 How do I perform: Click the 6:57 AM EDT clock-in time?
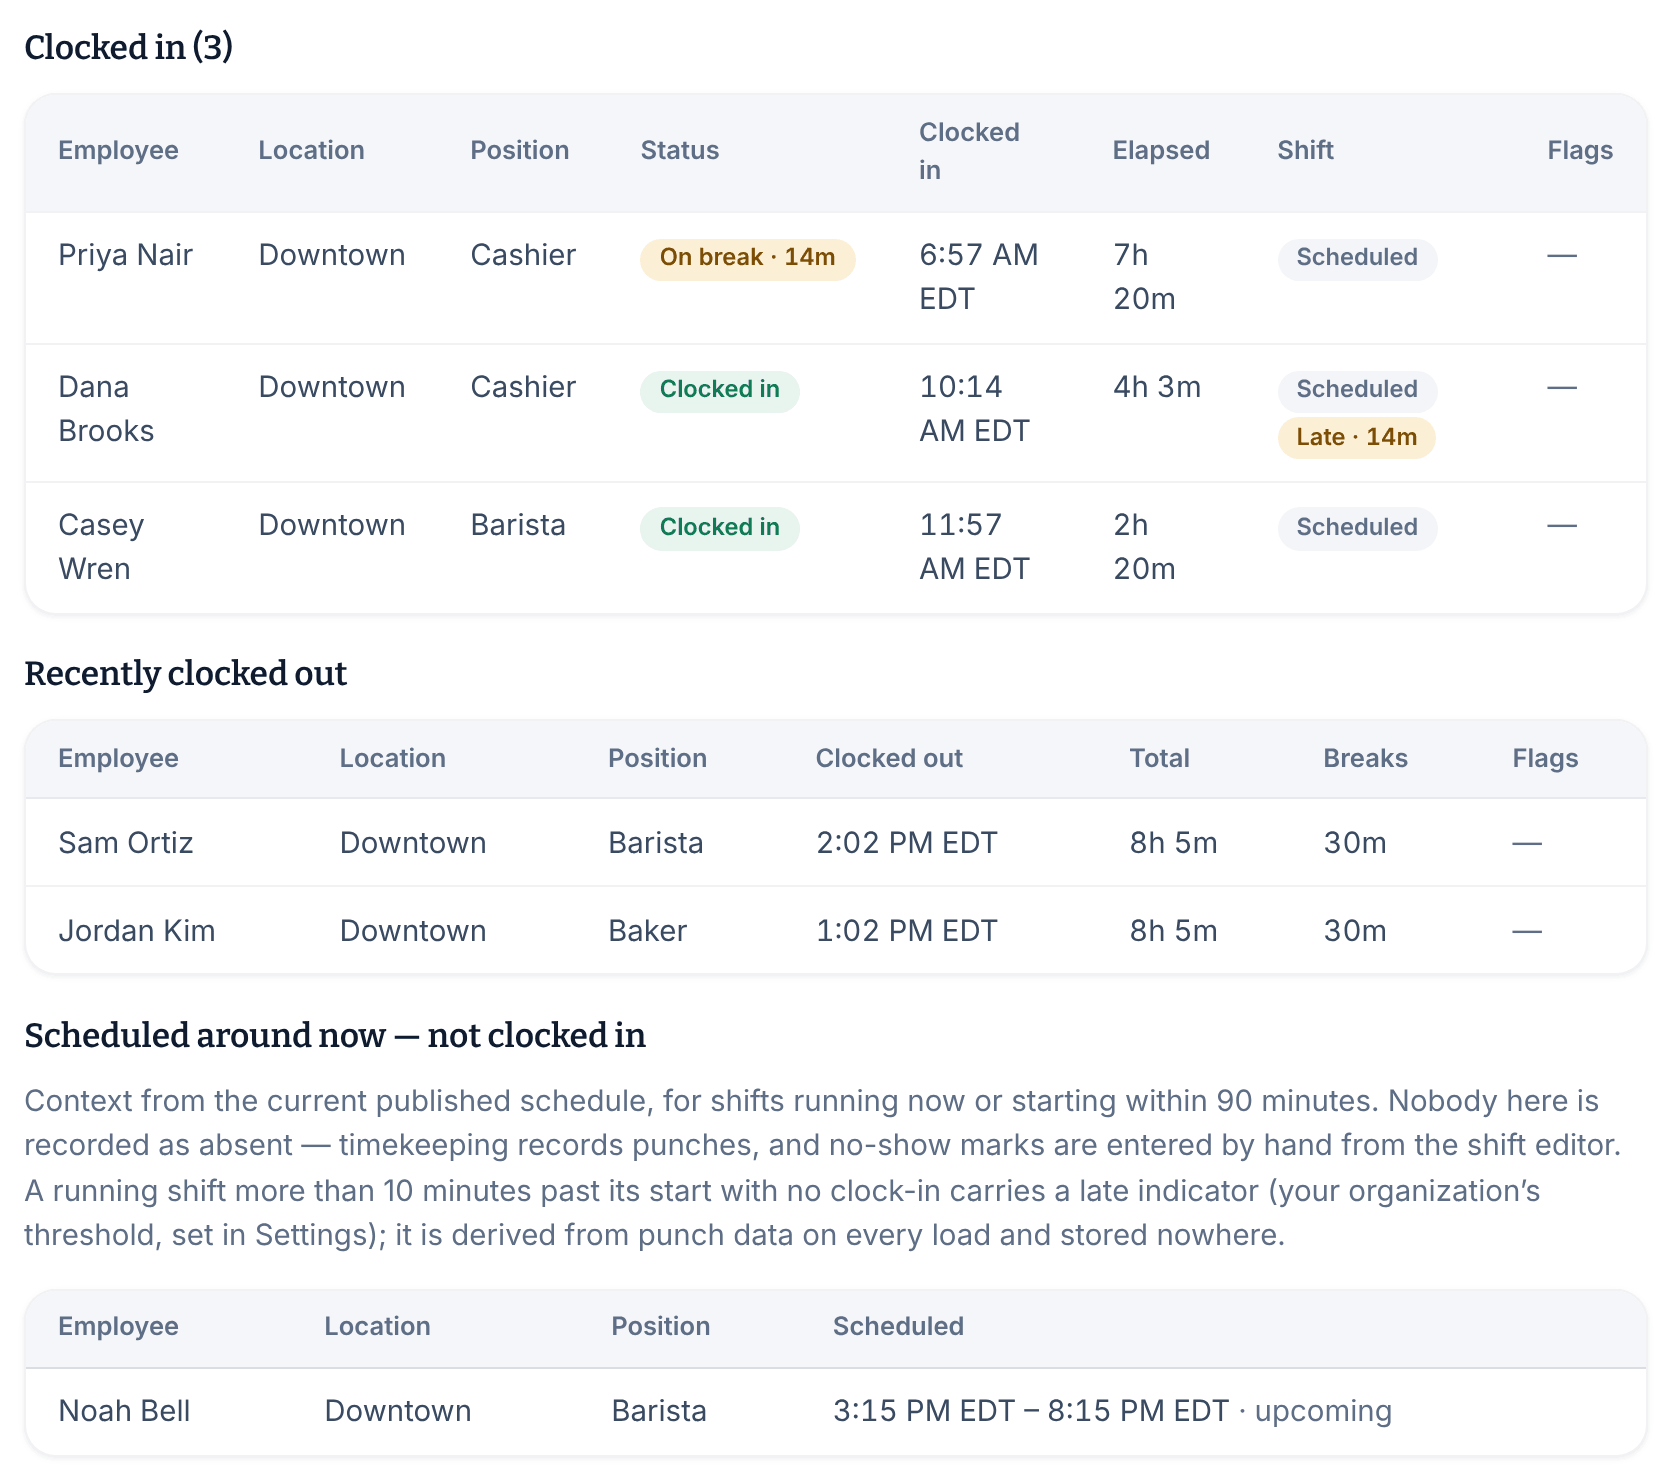979,277
